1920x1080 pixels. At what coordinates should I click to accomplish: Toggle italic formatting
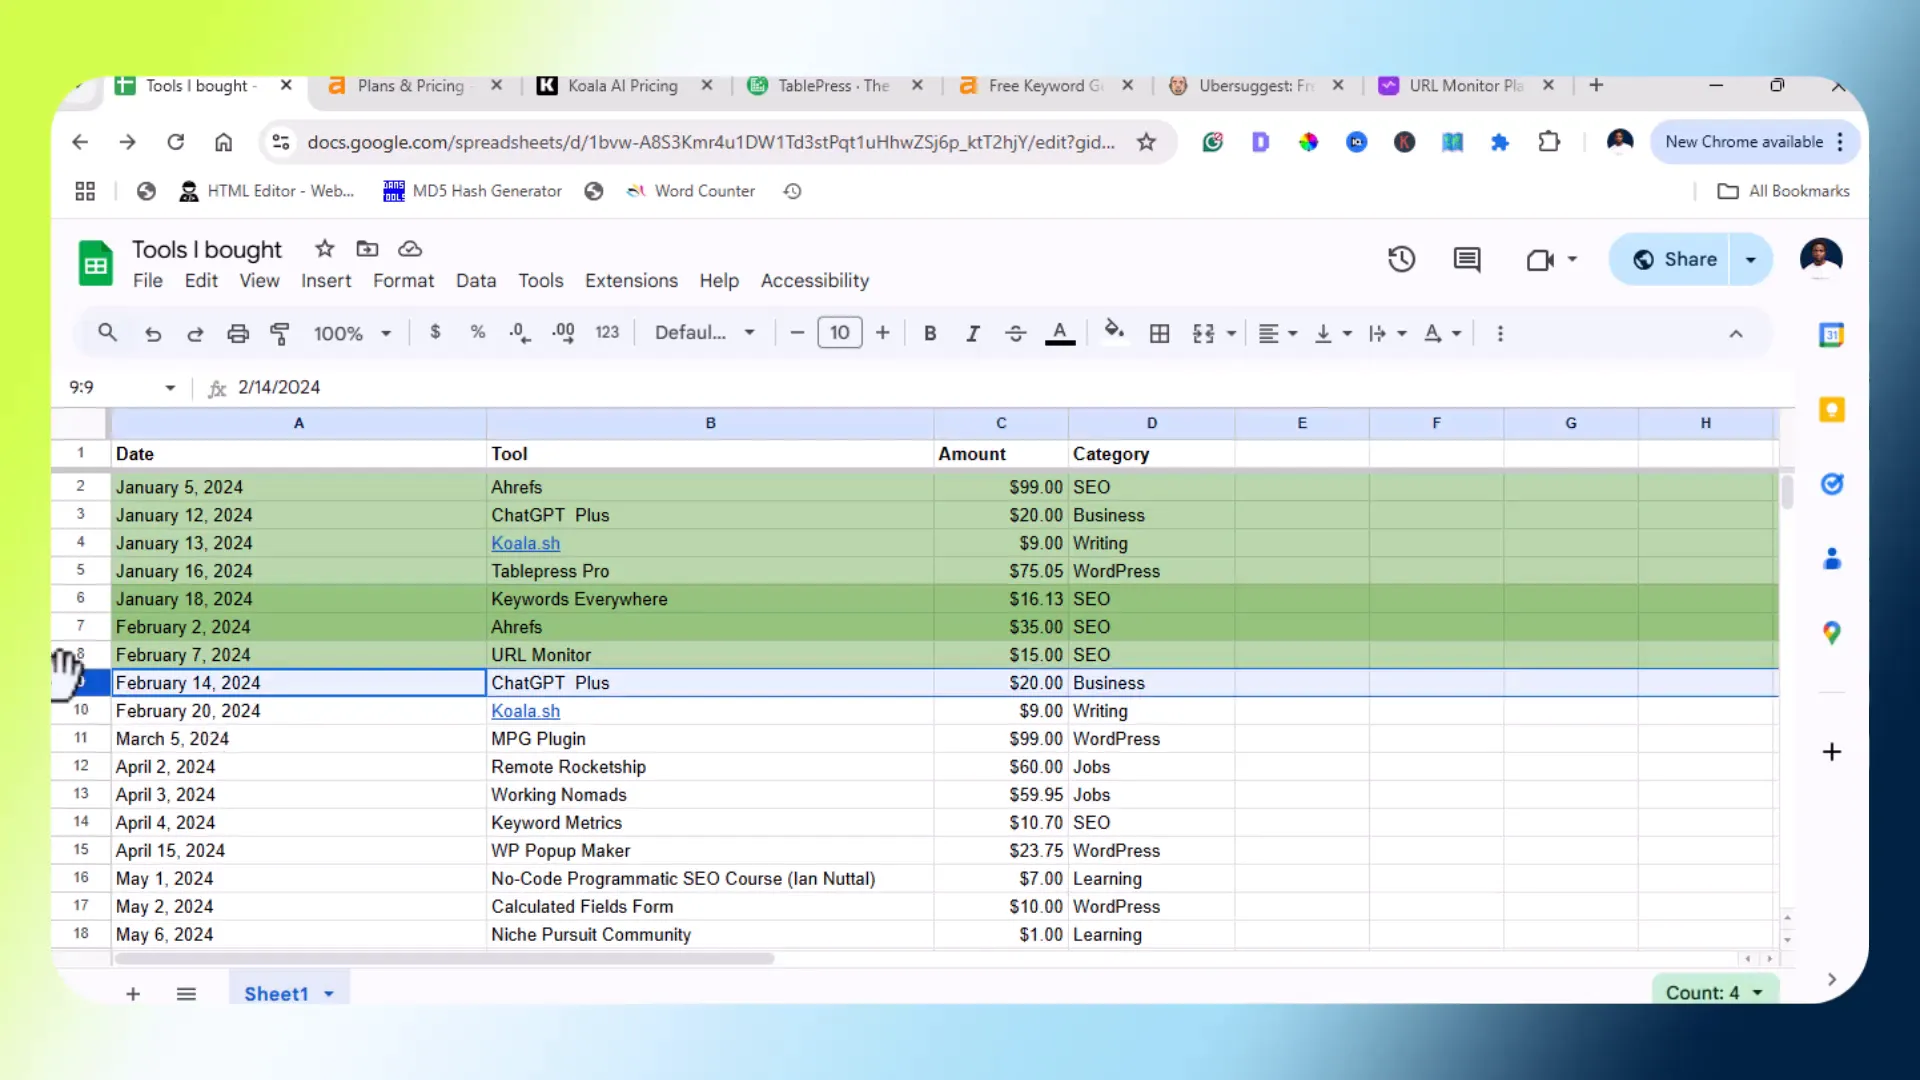tap(972, 334)
